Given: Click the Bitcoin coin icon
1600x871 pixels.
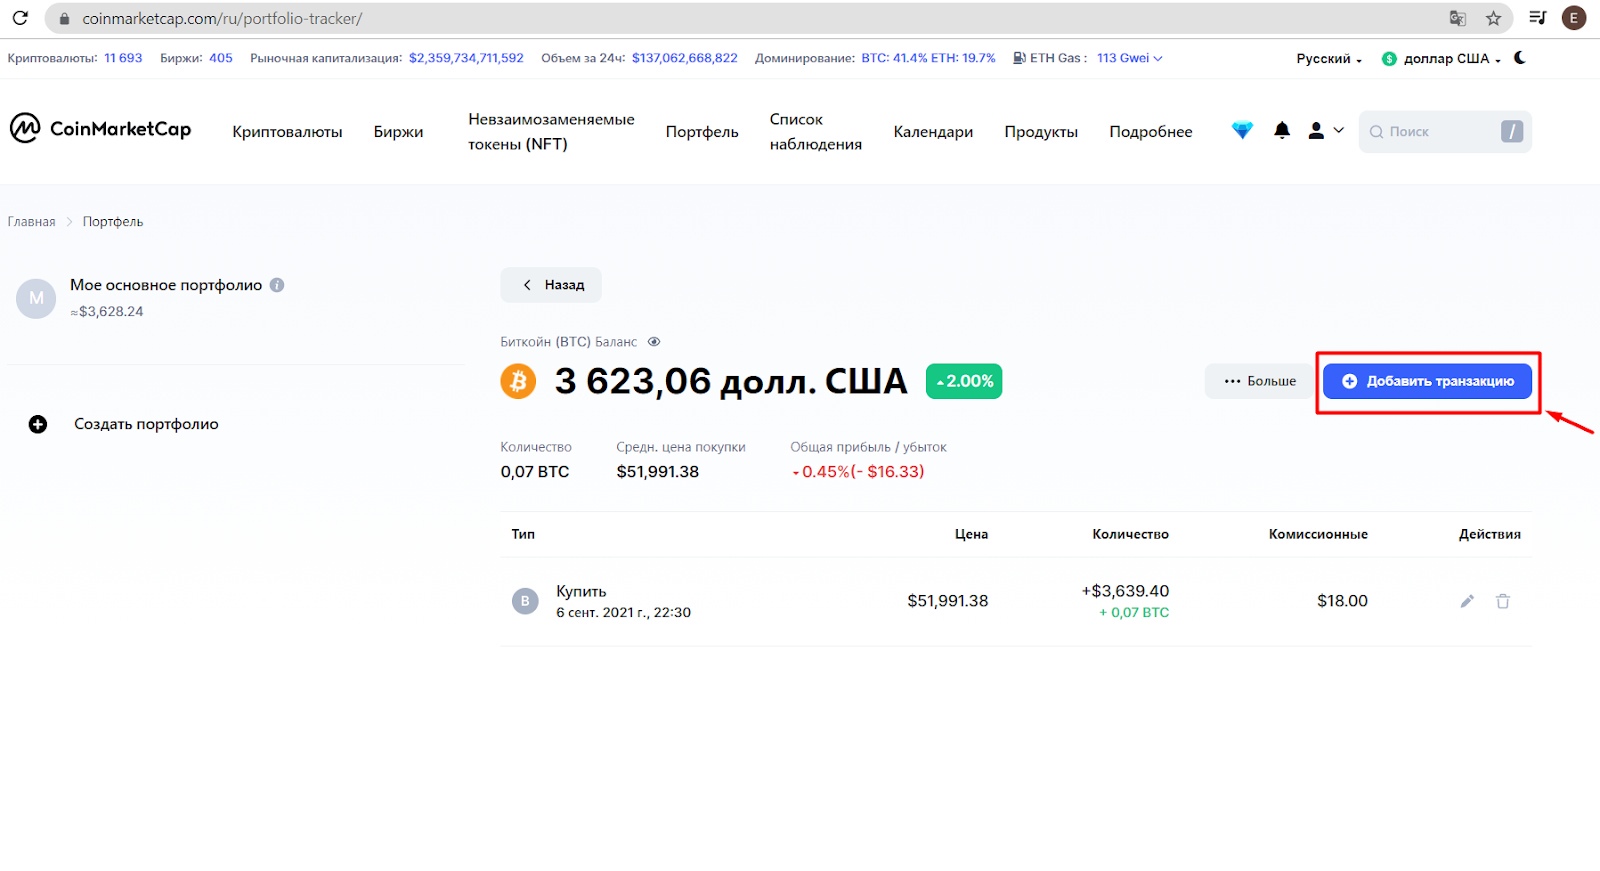Looking at the screenshot, I should tap(518, 381).
